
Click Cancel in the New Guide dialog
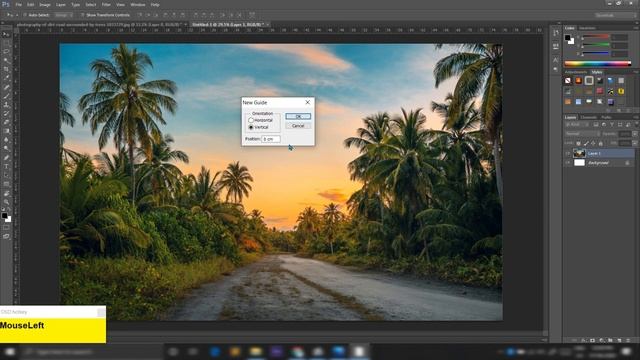[x=298, y=126]
